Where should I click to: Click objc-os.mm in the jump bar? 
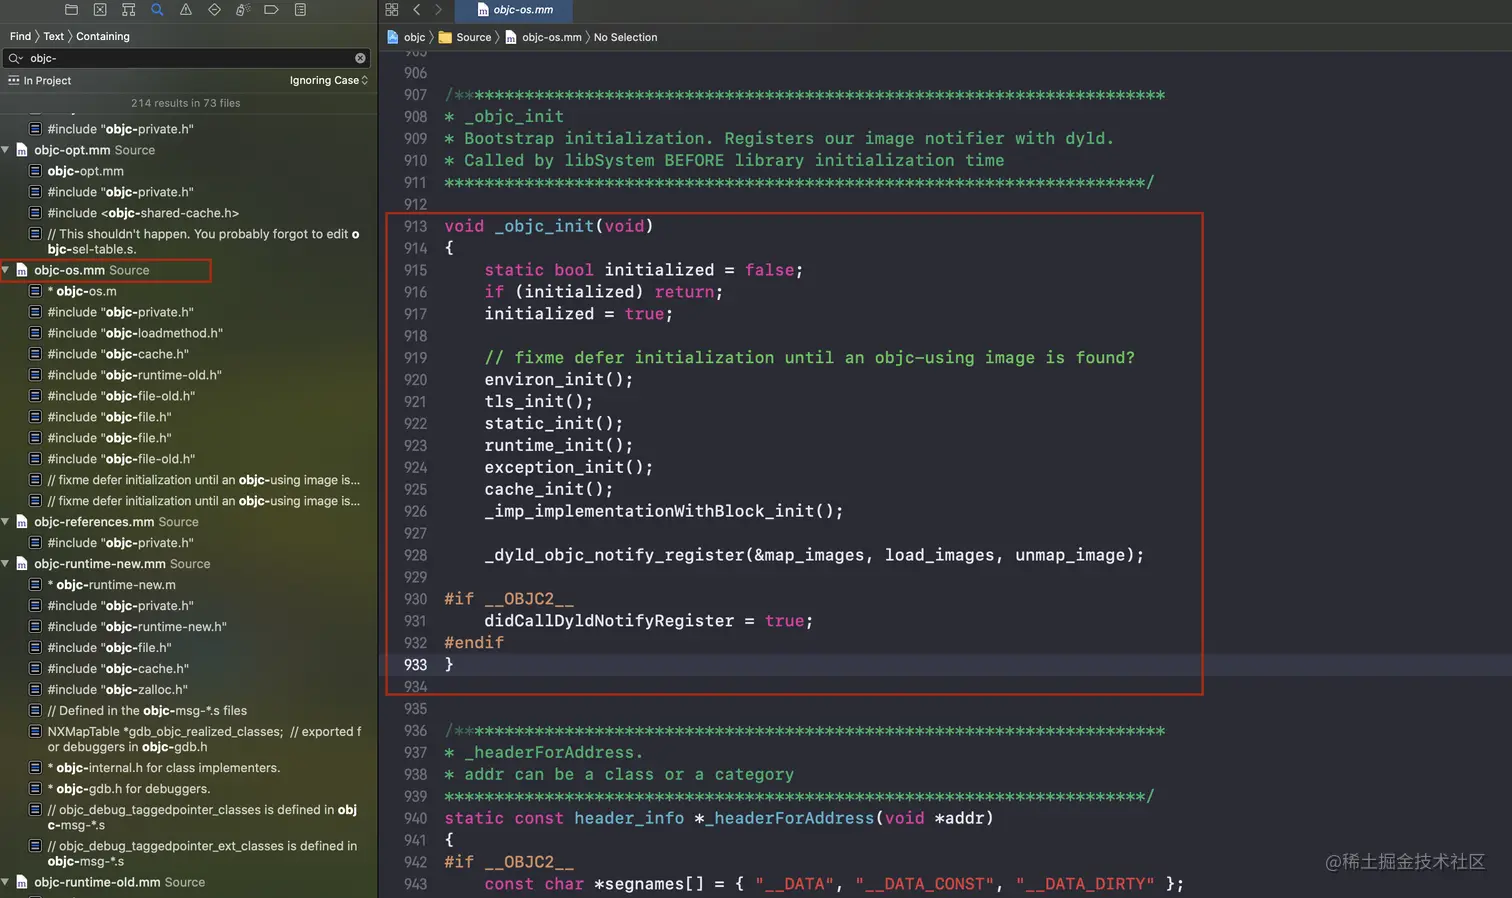click(x=543, y=37)
